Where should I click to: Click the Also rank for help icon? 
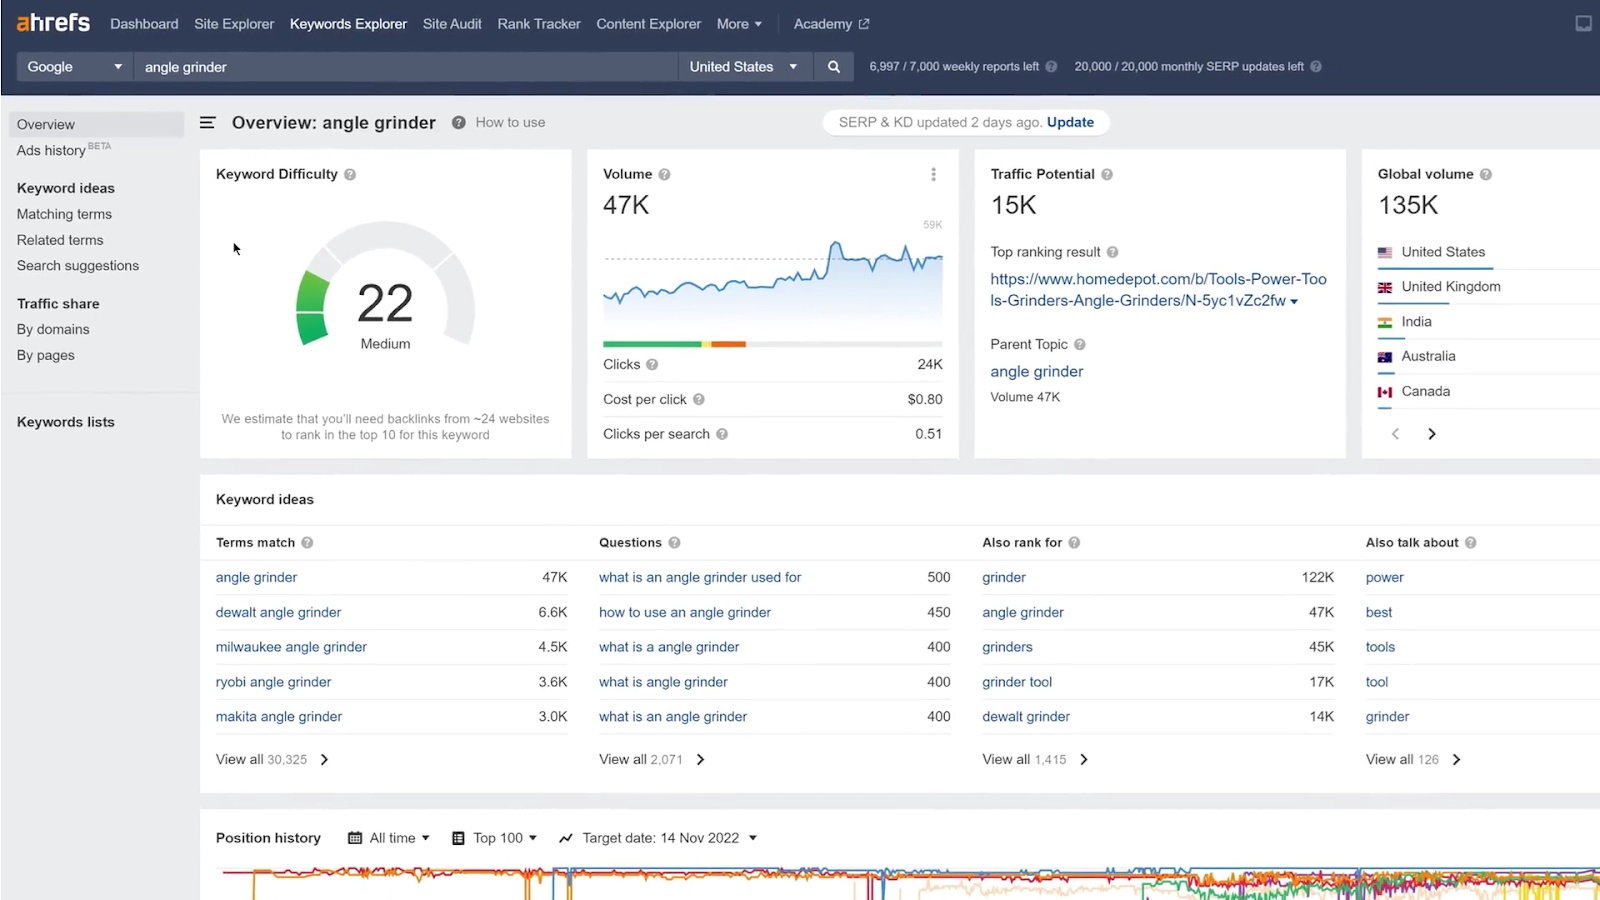(x=1074, y=542)
